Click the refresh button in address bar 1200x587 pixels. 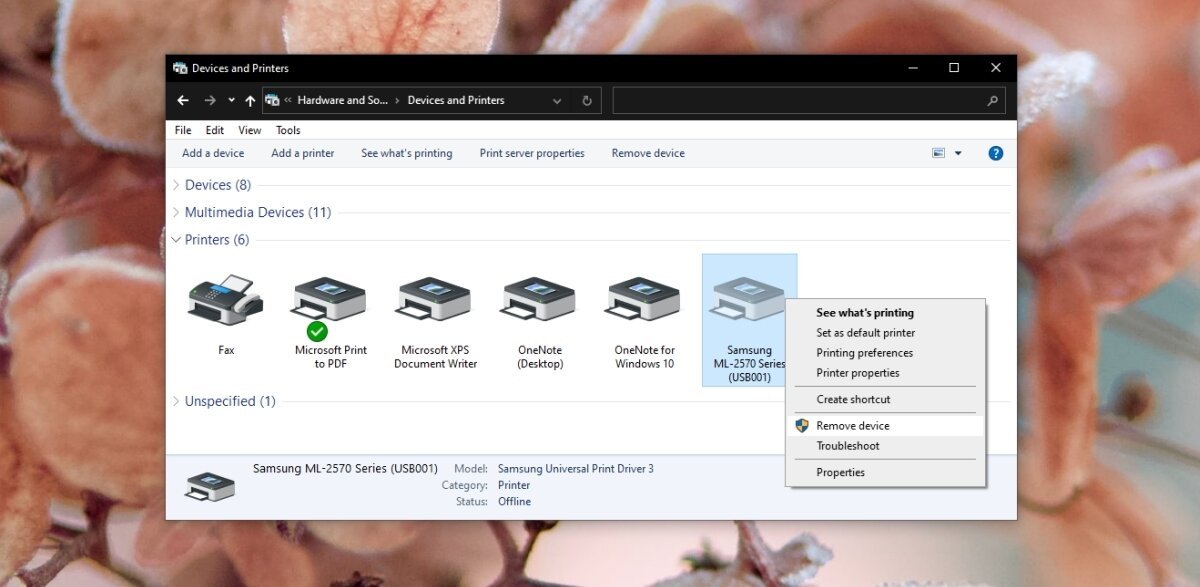pyautogui.click(x=587, y=100)
